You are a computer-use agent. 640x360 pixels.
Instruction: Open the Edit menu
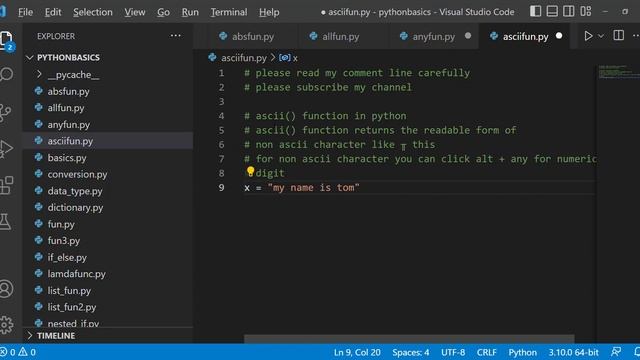pyautogui.click(x=53, y=12)
